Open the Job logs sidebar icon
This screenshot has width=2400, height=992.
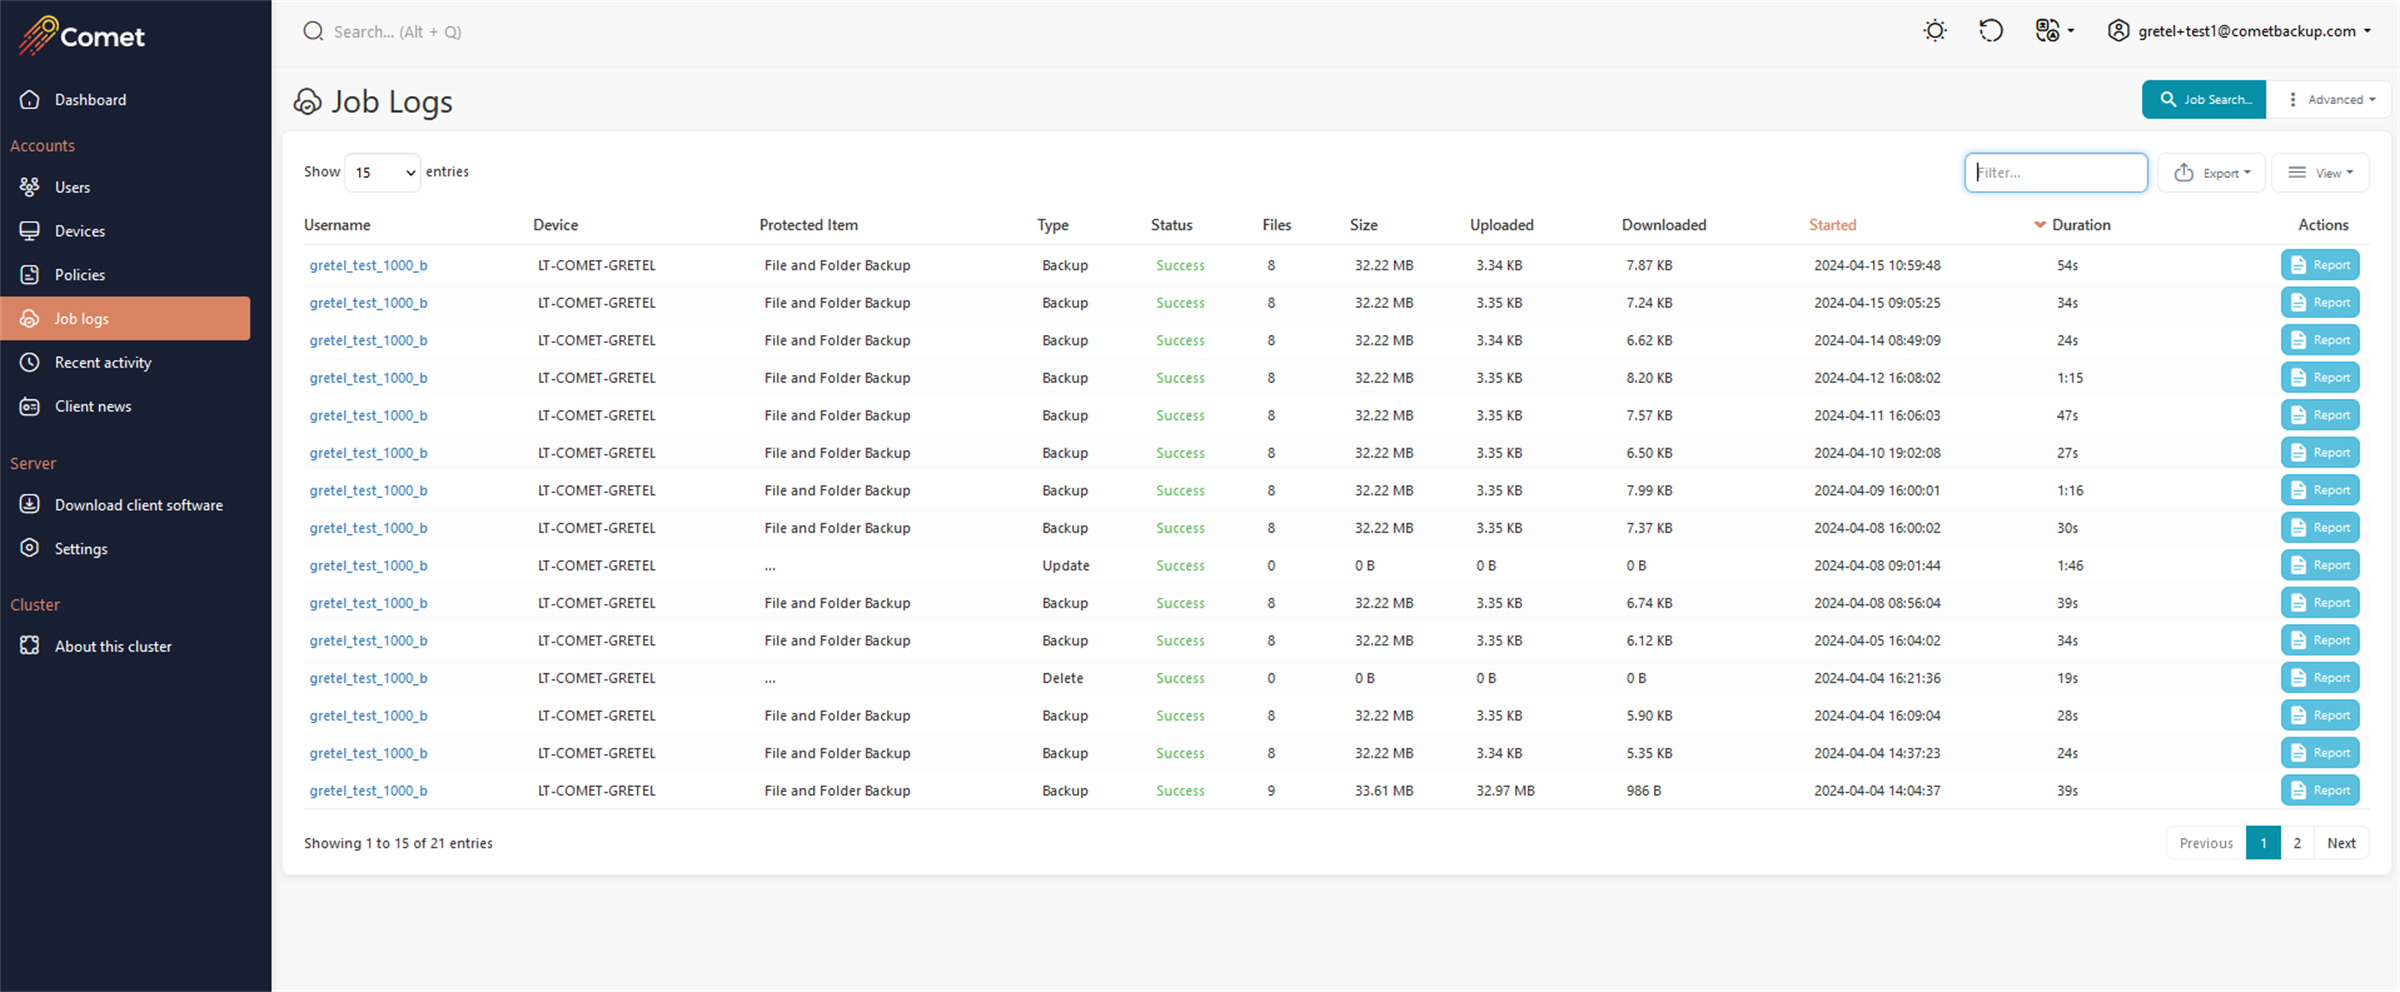pos(29,318)
